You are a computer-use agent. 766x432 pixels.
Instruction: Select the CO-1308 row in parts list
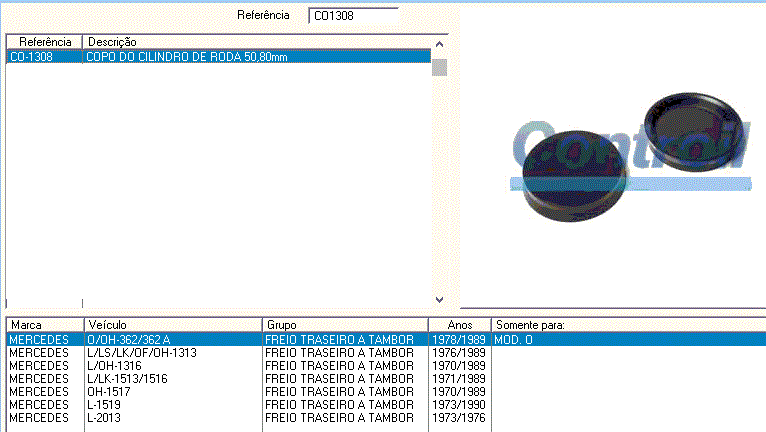(x=200, y=57)
